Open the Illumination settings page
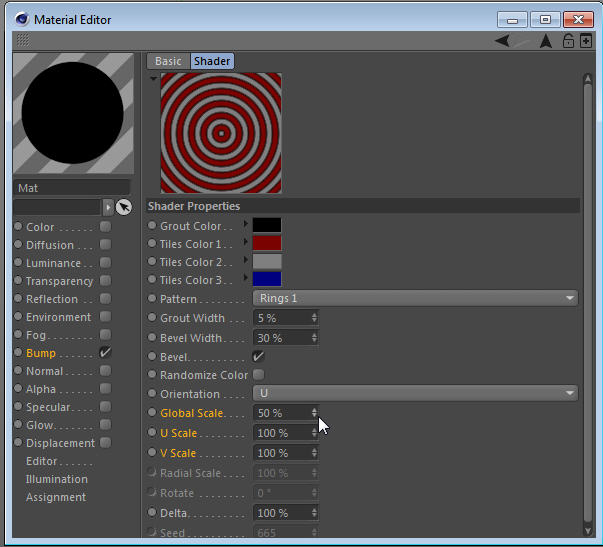 [57, 479]
